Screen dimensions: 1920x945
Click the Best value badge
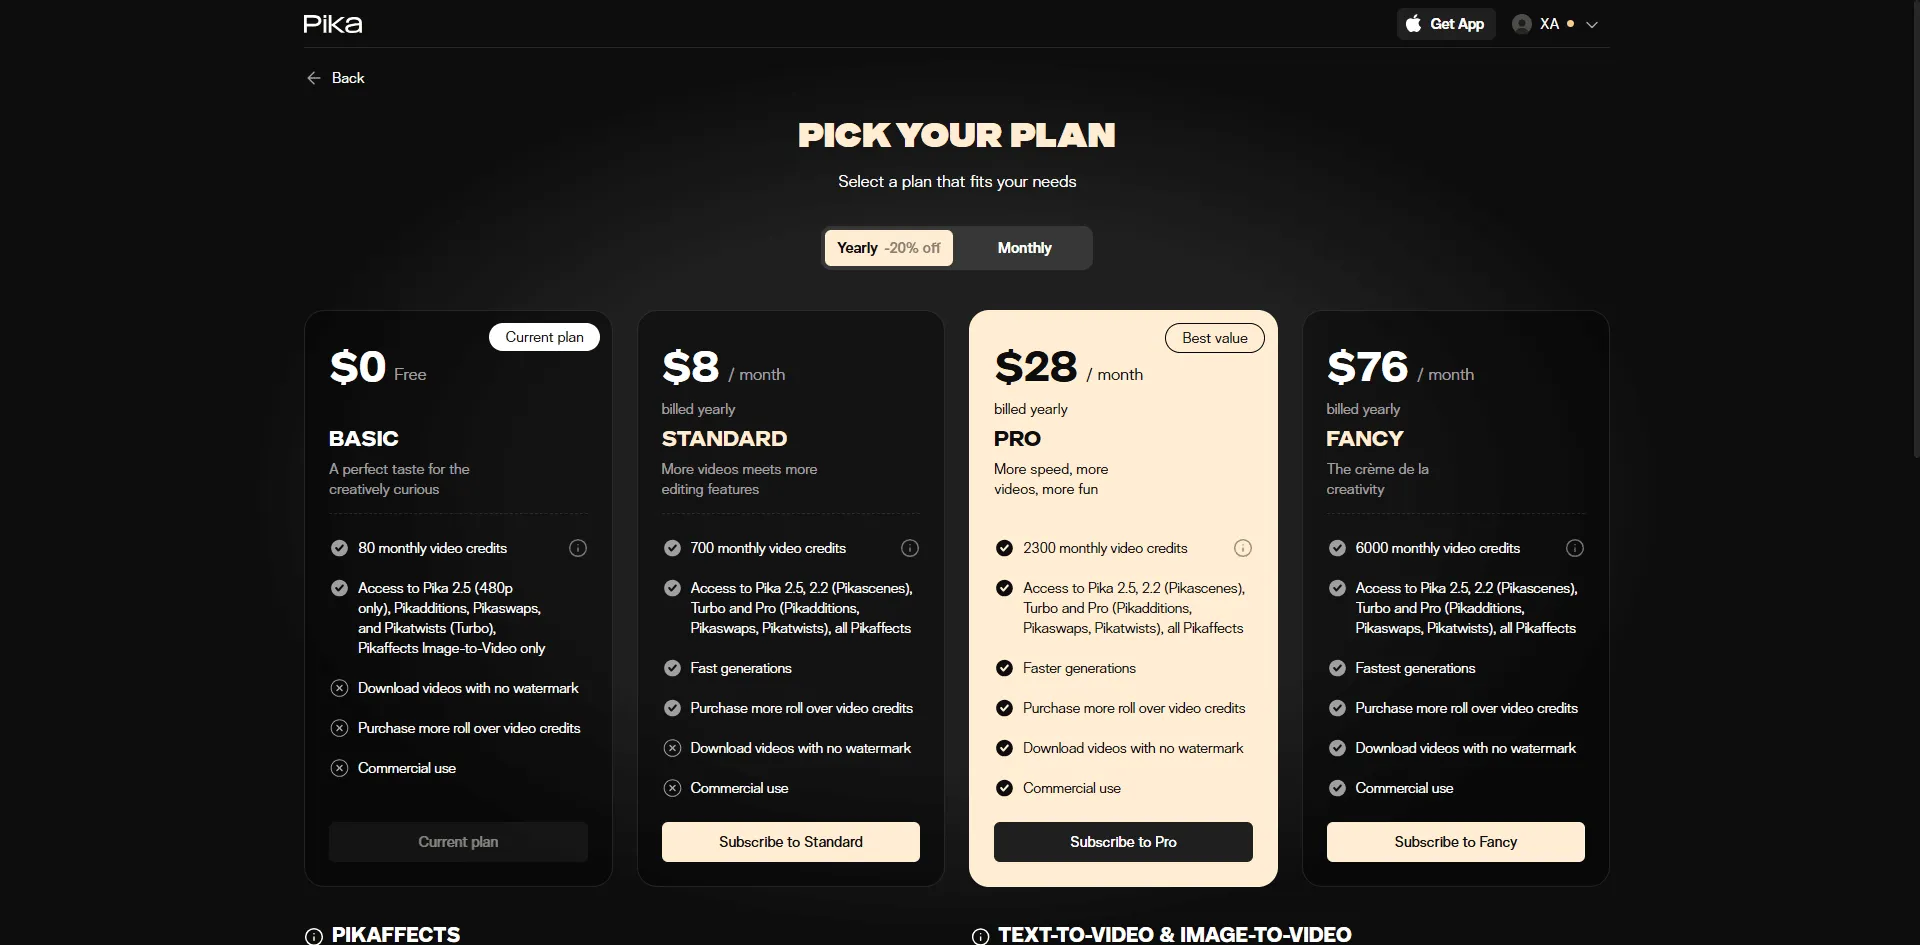point(1214,338)
